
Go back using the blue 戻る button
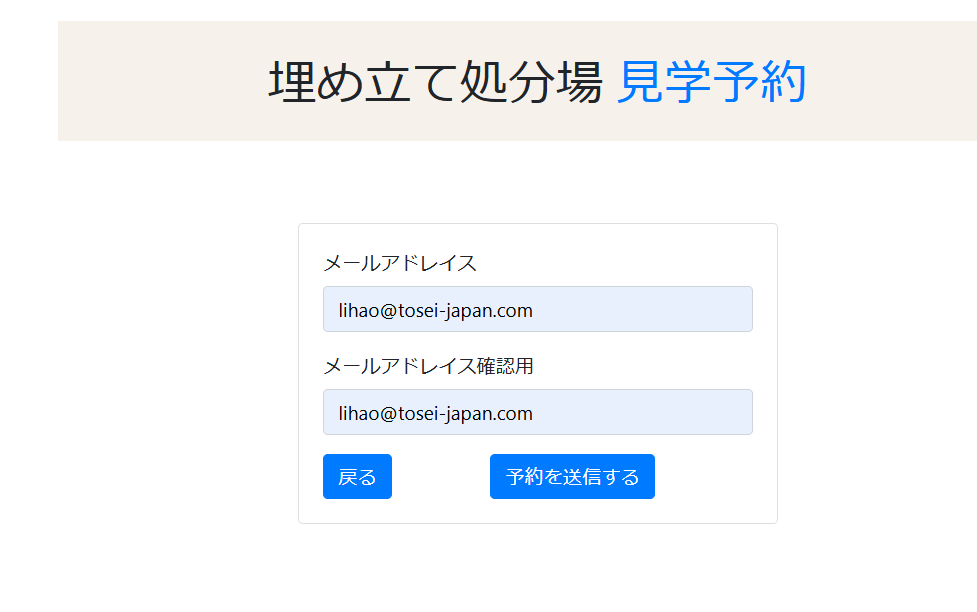(357, 476)
